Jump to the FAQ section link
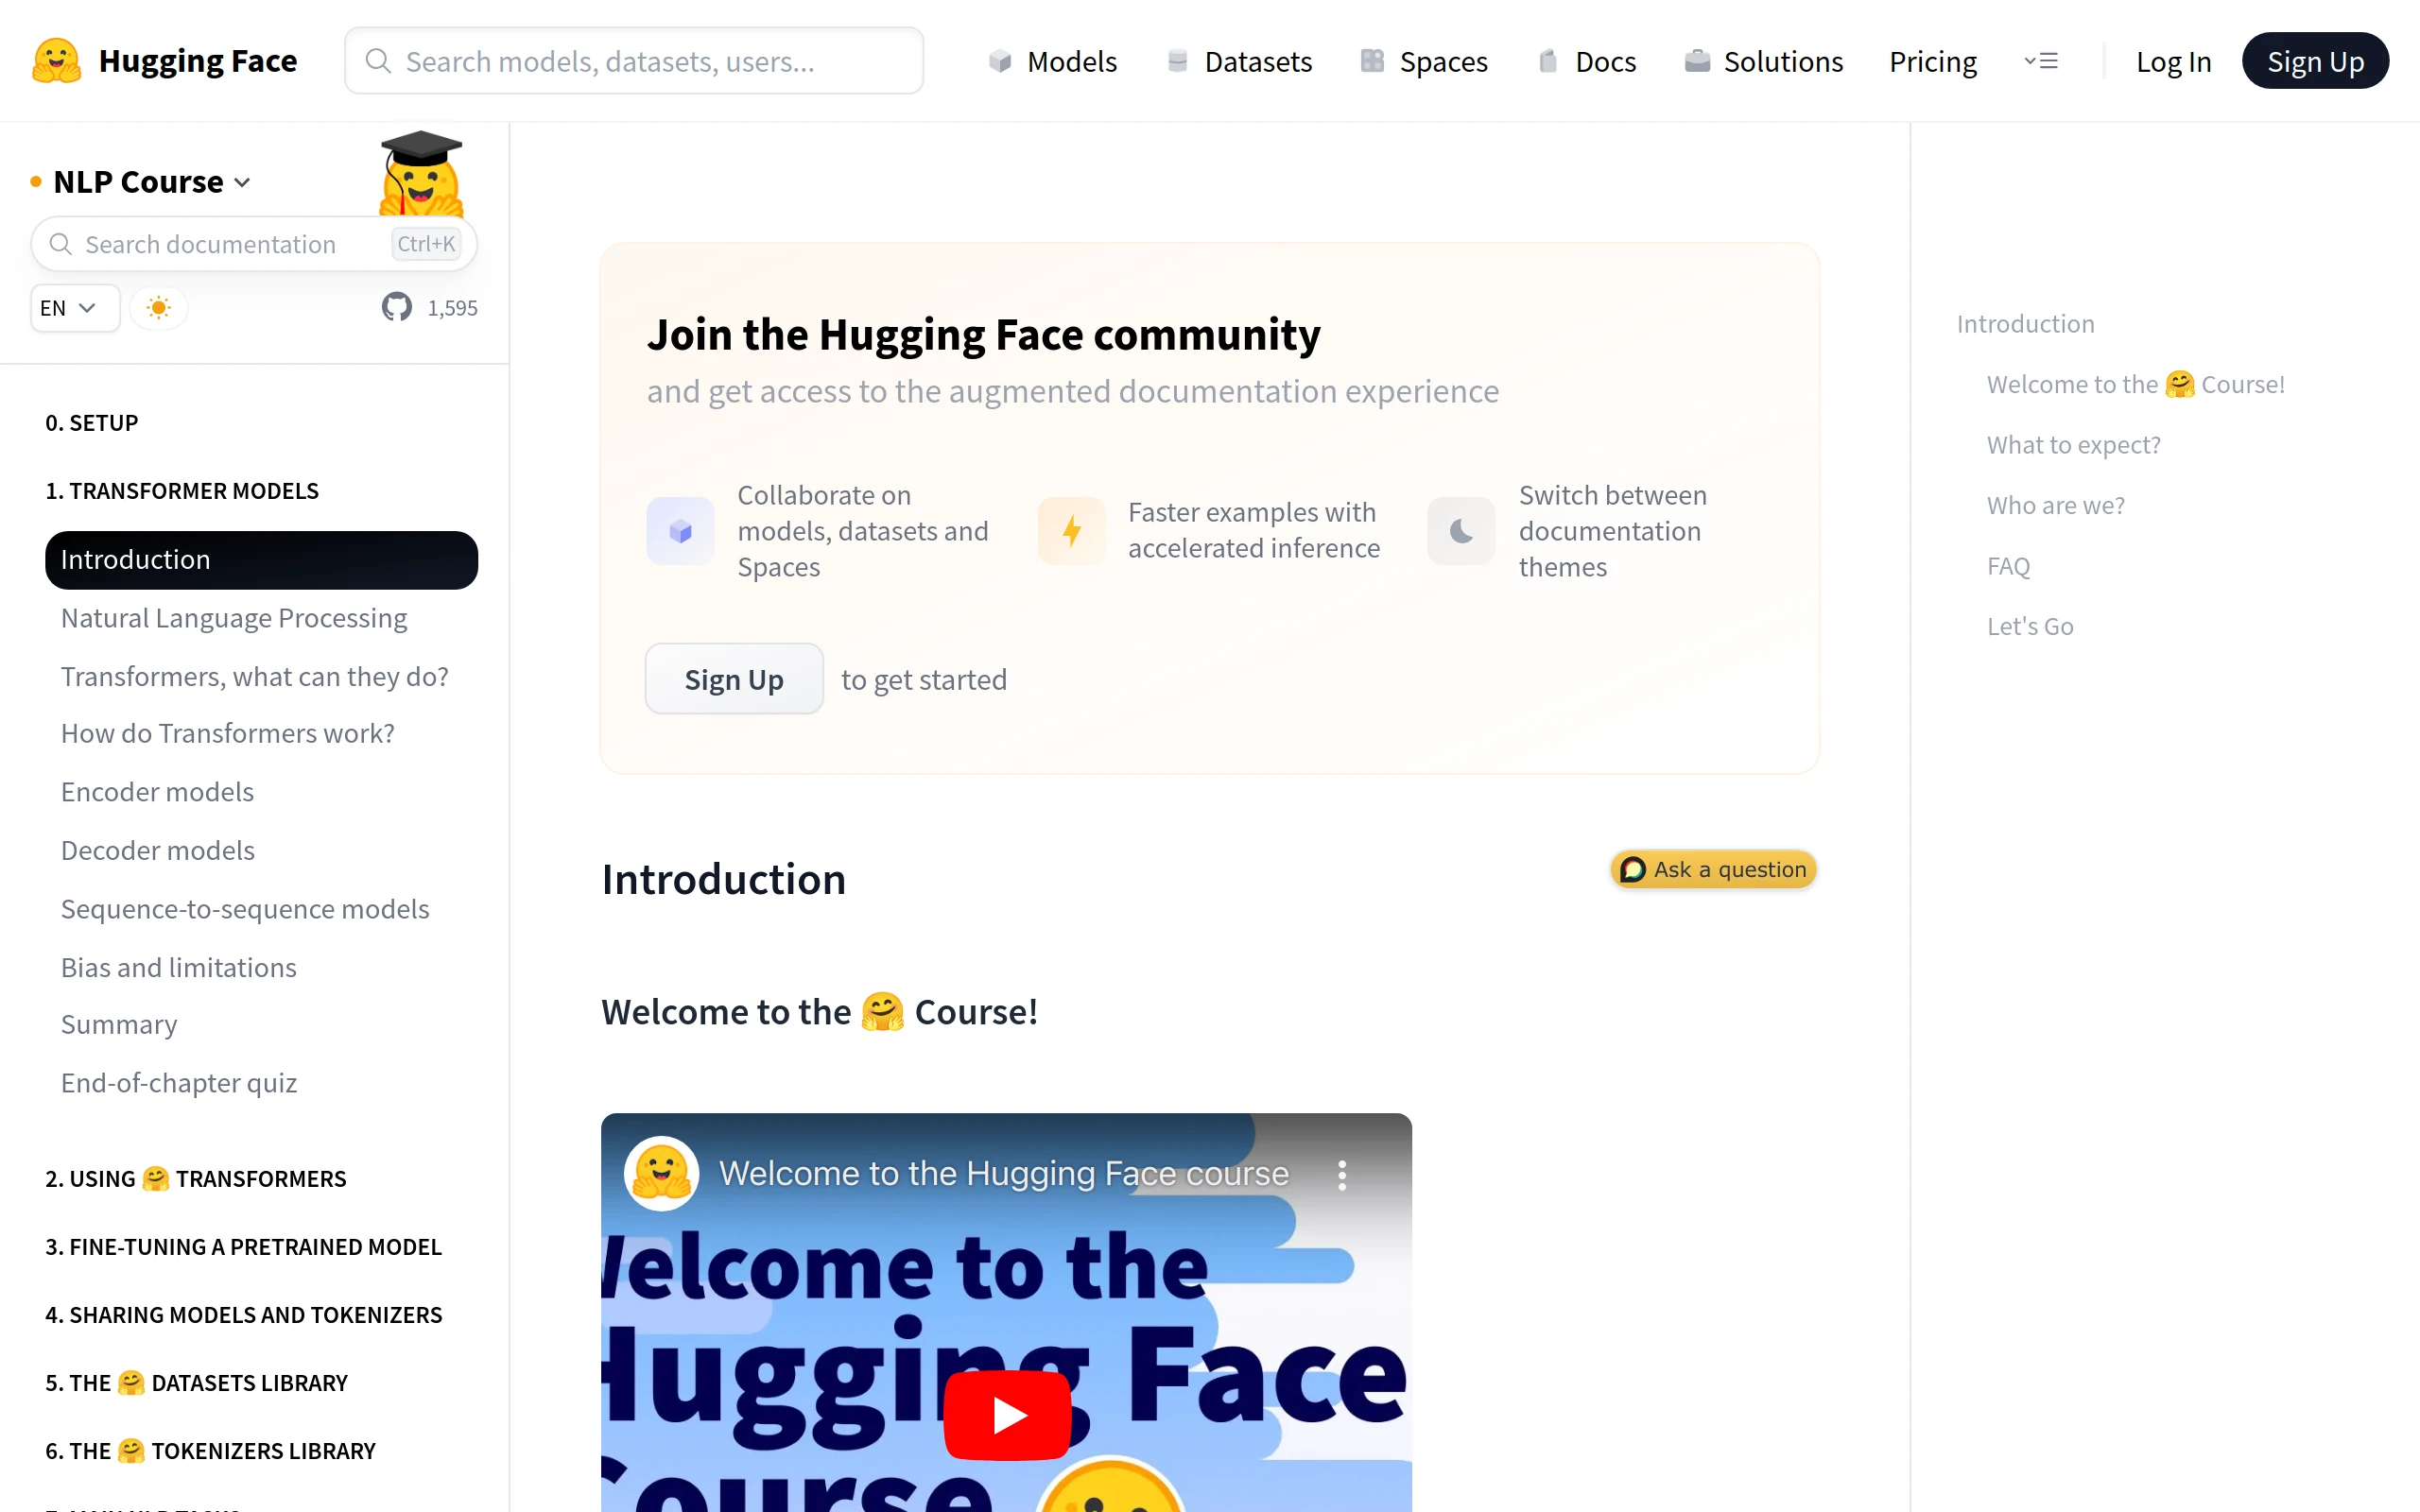This screenshot has width=2420, height=1512. click(2008, 565)
